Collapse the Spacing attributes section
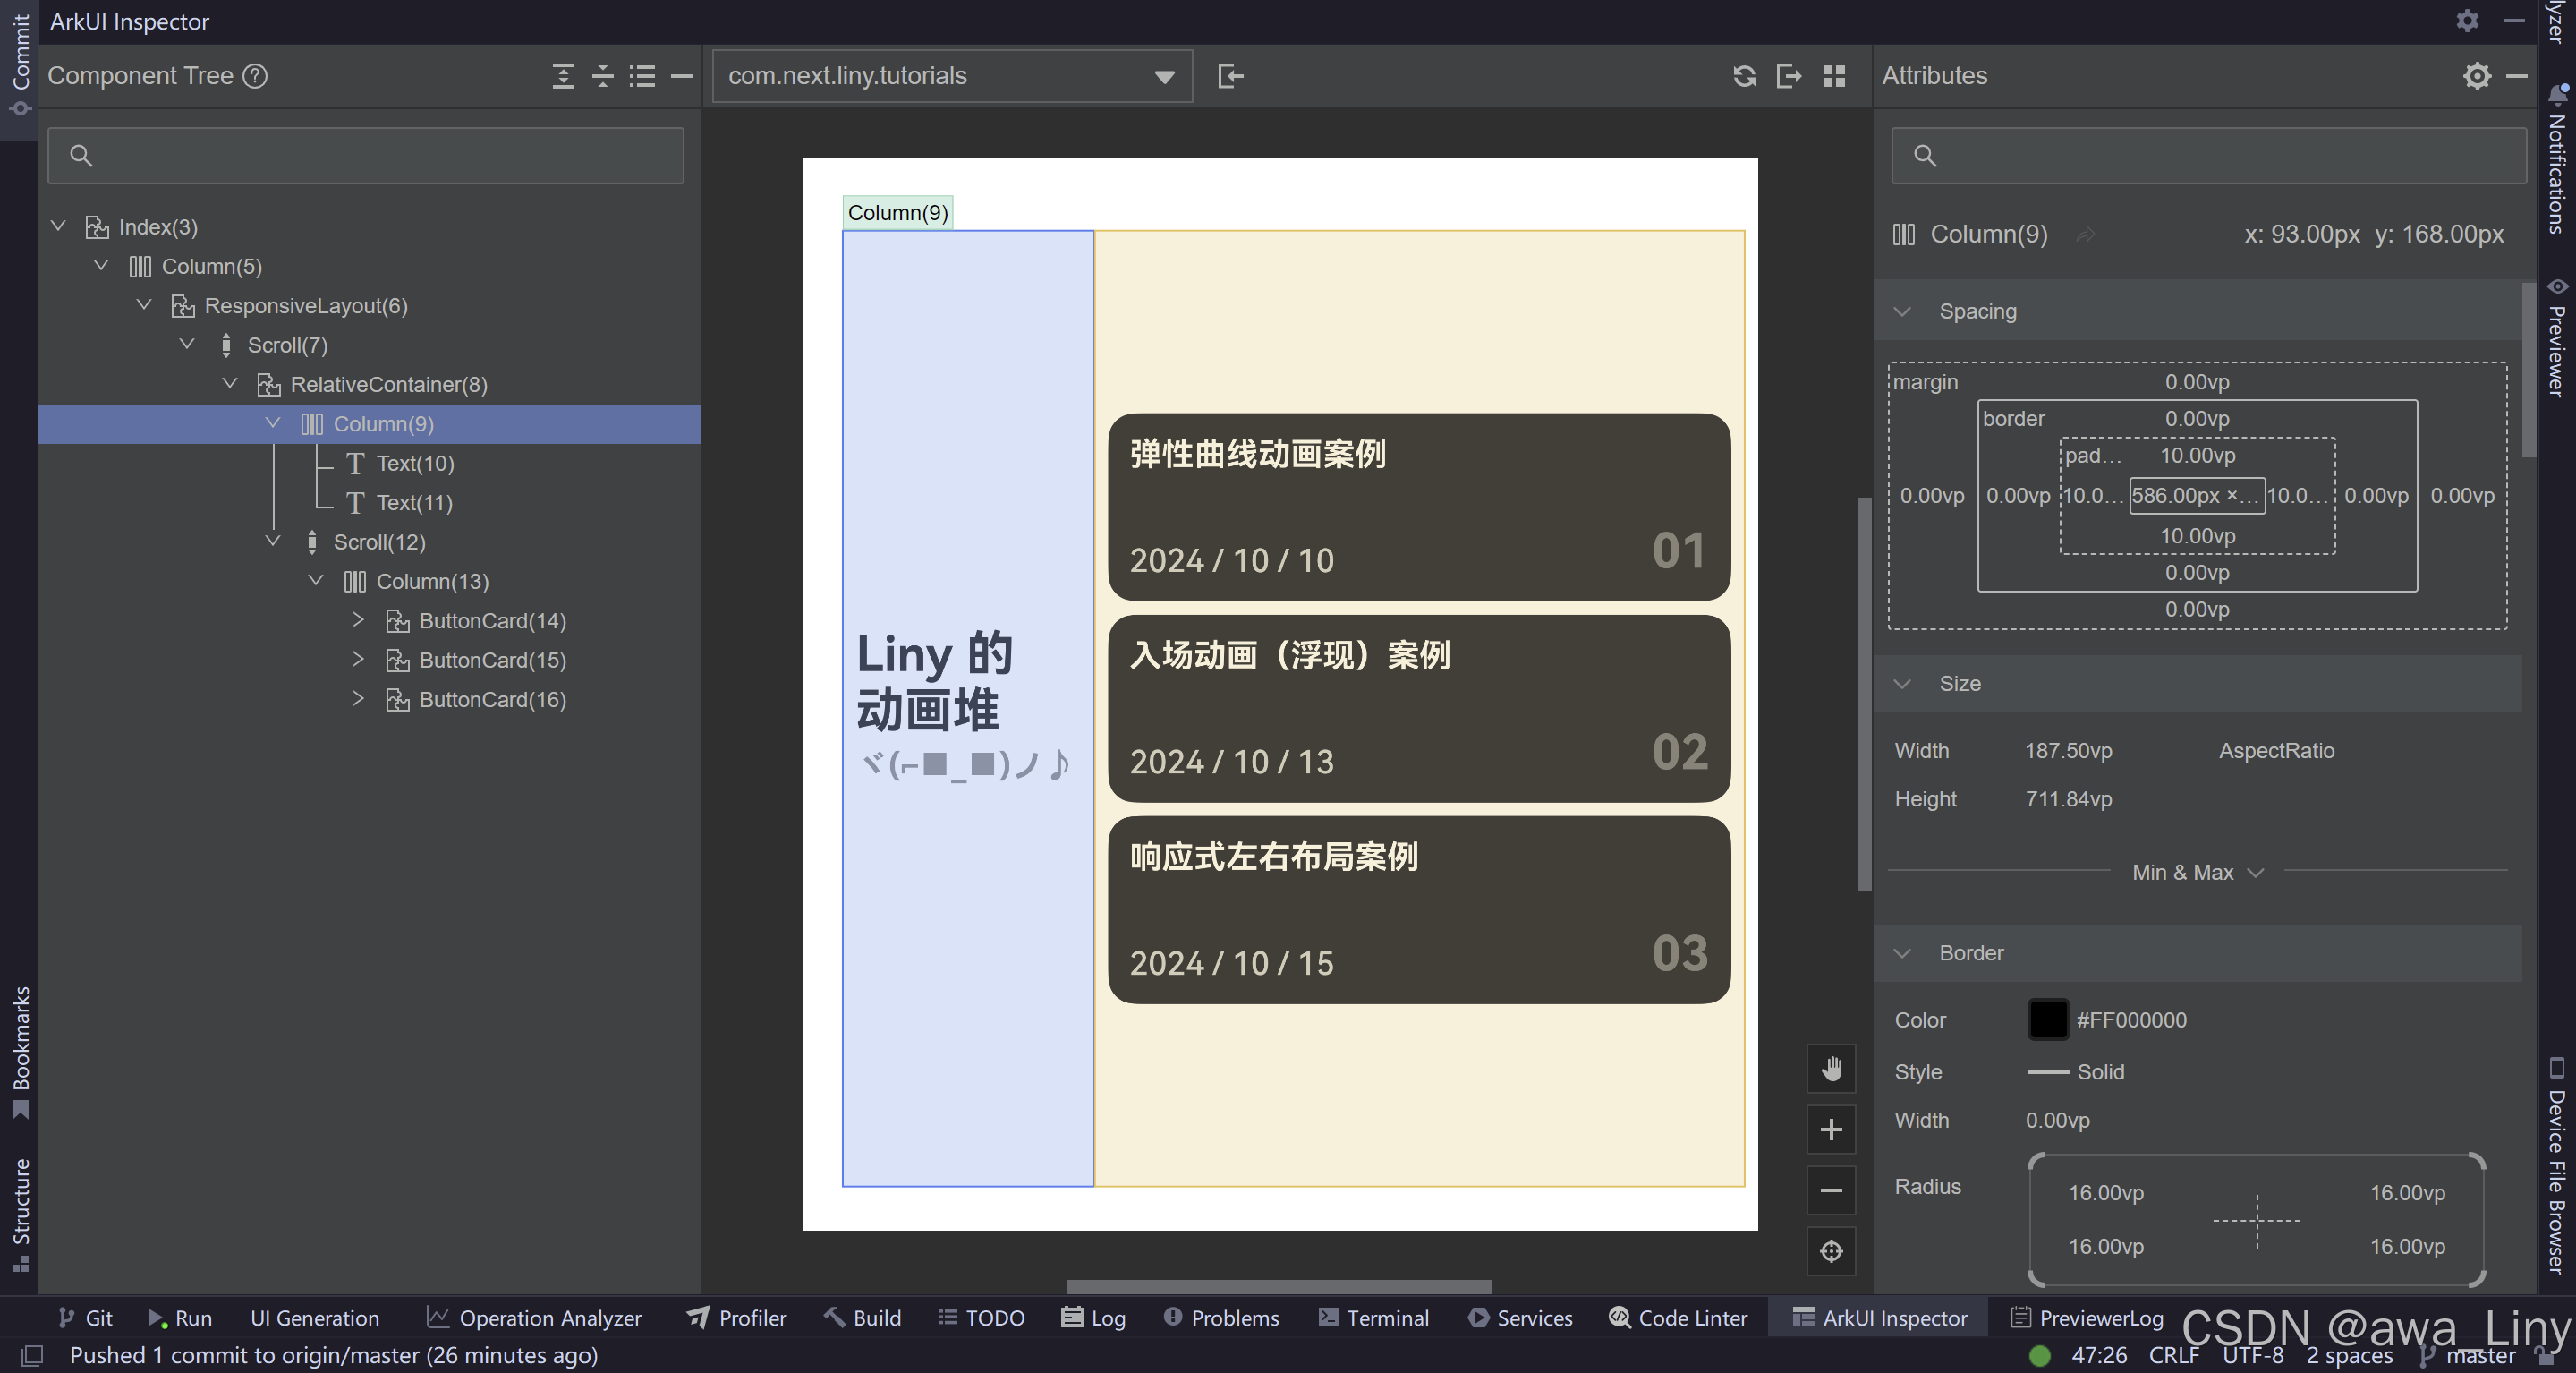The width and height of the screenshot is (2576, 1373). point(1902,312)
